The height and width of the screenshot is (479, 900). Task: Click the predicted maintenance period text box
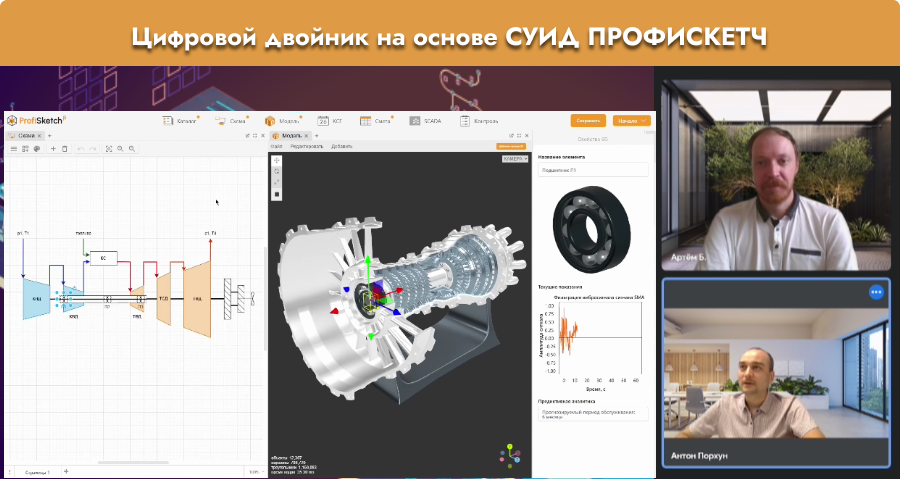593,414
